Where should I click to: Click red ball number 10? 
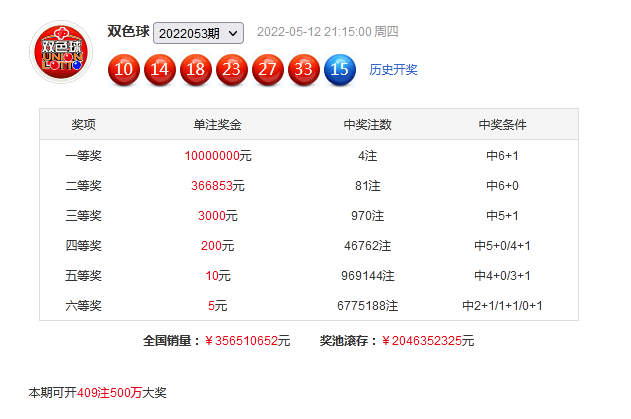(124, 70)
